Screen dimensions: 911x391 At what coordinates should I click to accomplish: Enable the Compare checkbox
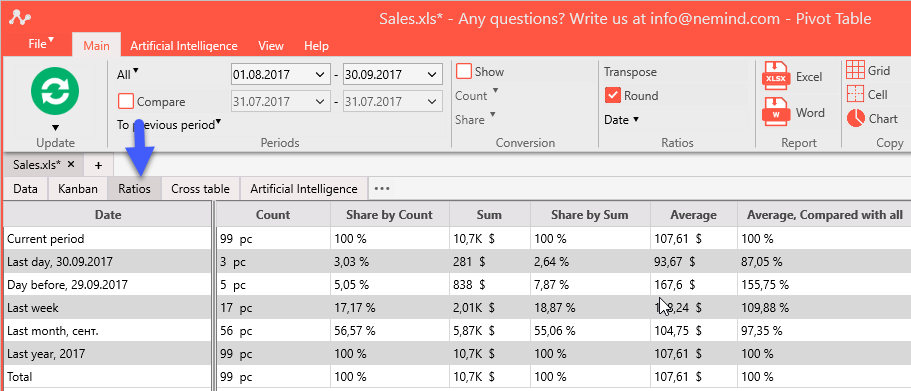click(x=126, y=102)
